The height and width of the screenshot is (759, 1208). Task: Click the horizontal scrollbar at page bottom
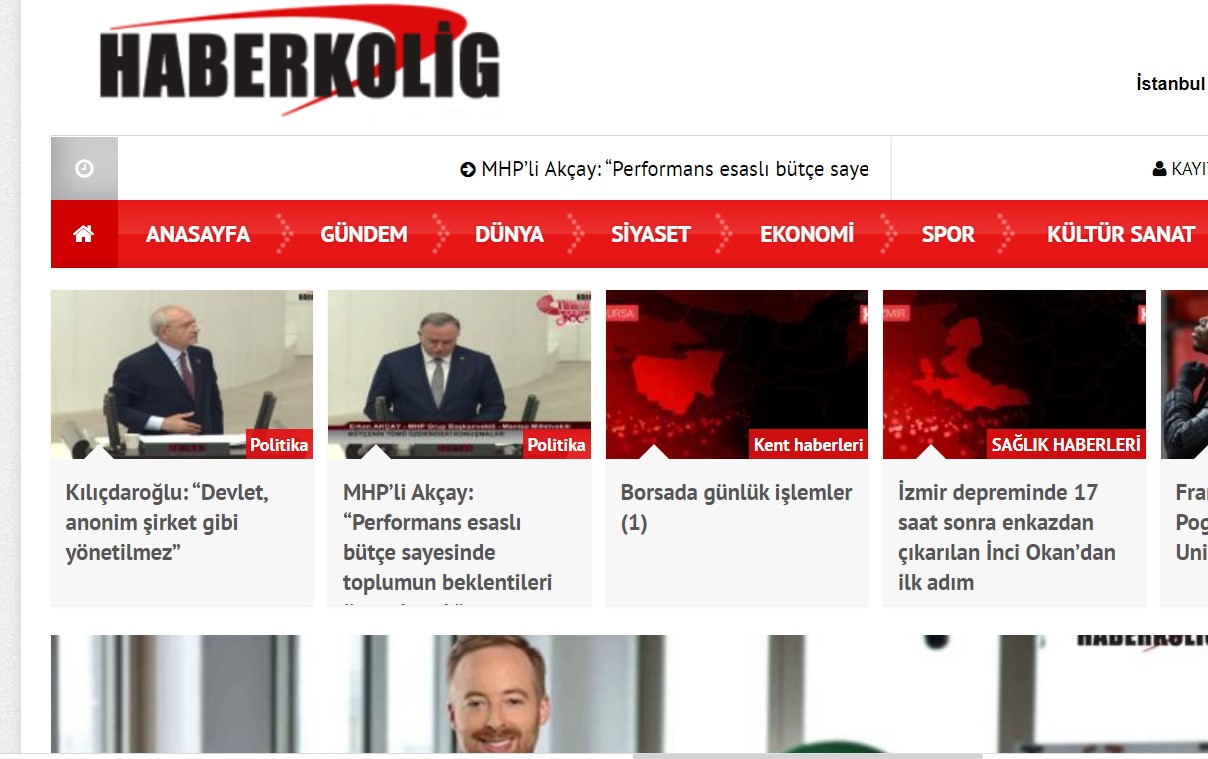coord(807,755)
